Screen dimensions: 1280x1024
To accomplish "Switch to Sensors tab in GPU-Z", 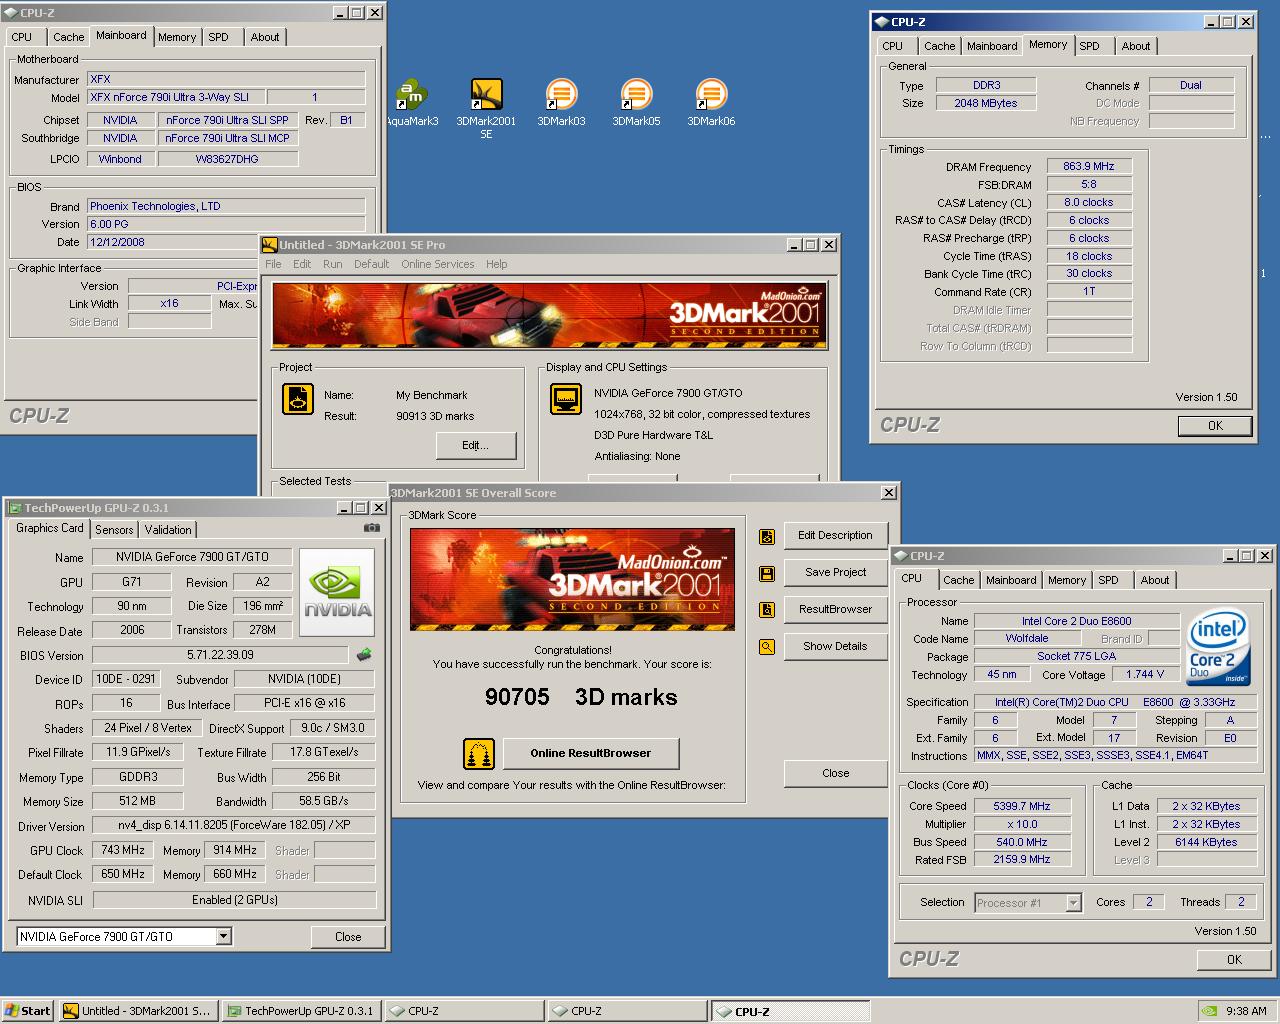I will point(114,530).
